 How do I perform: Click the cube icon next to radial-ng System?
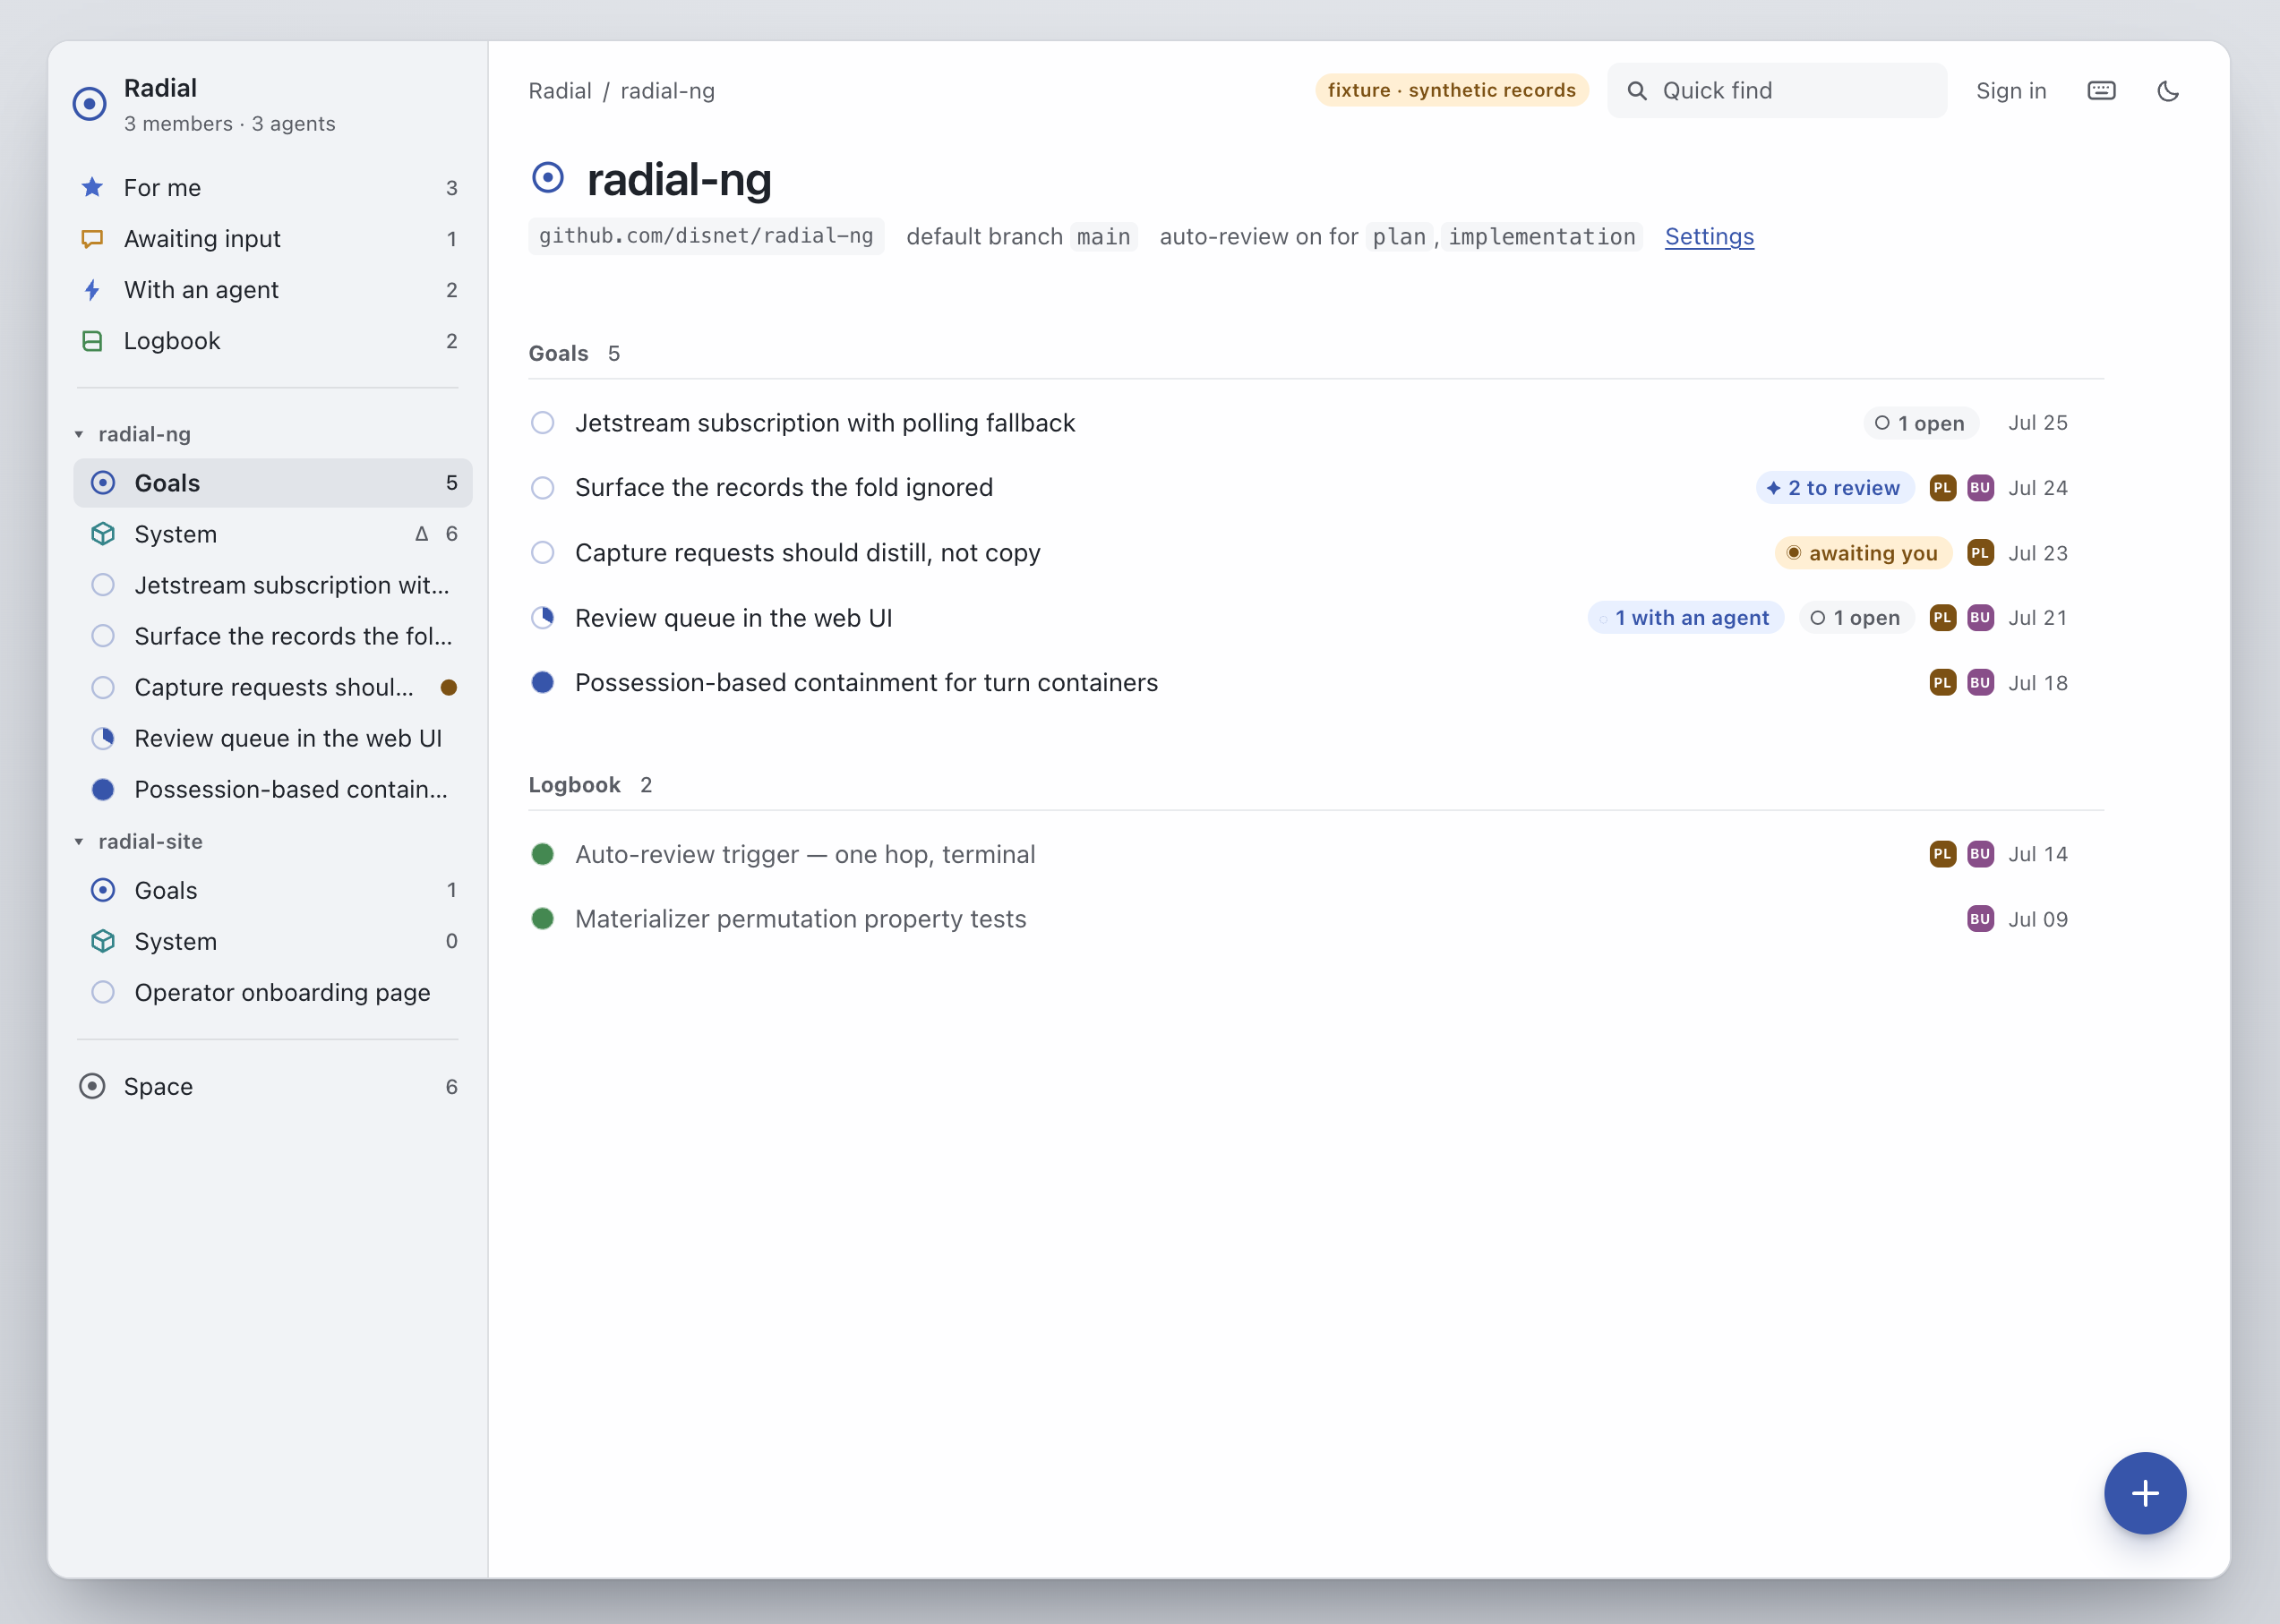click(103, 534)
